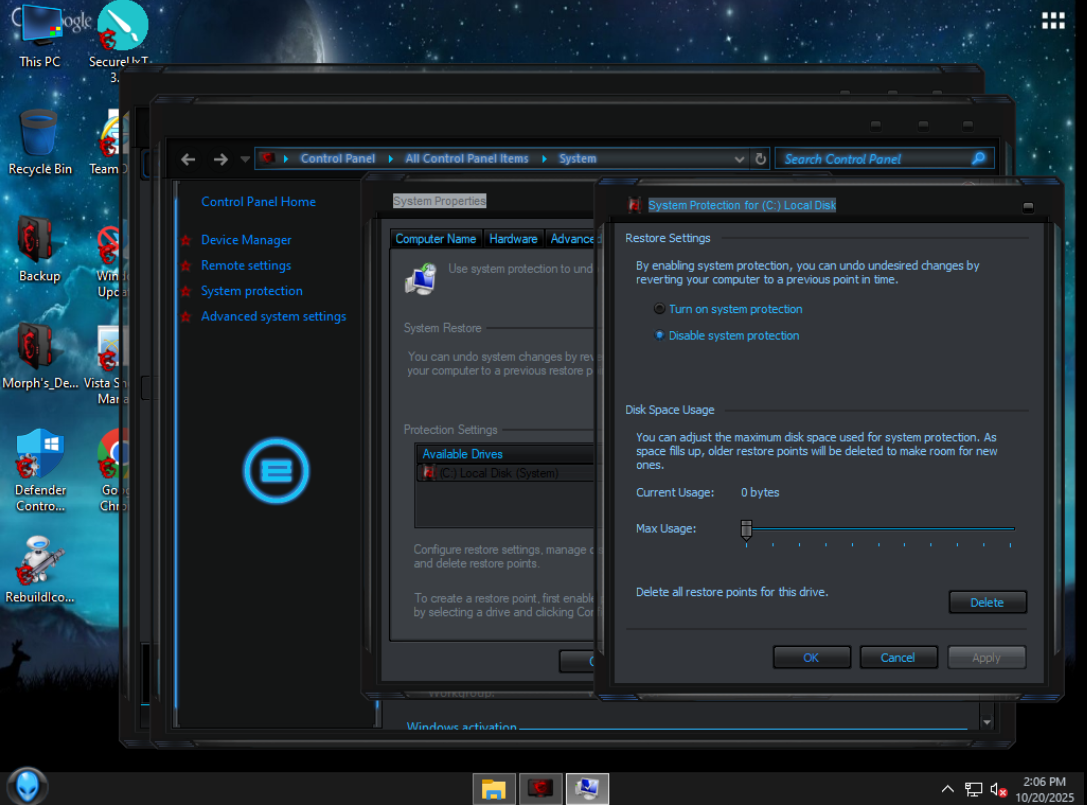
Task: Open Team desktop icon partially hidden
Action: click(109, 143)
